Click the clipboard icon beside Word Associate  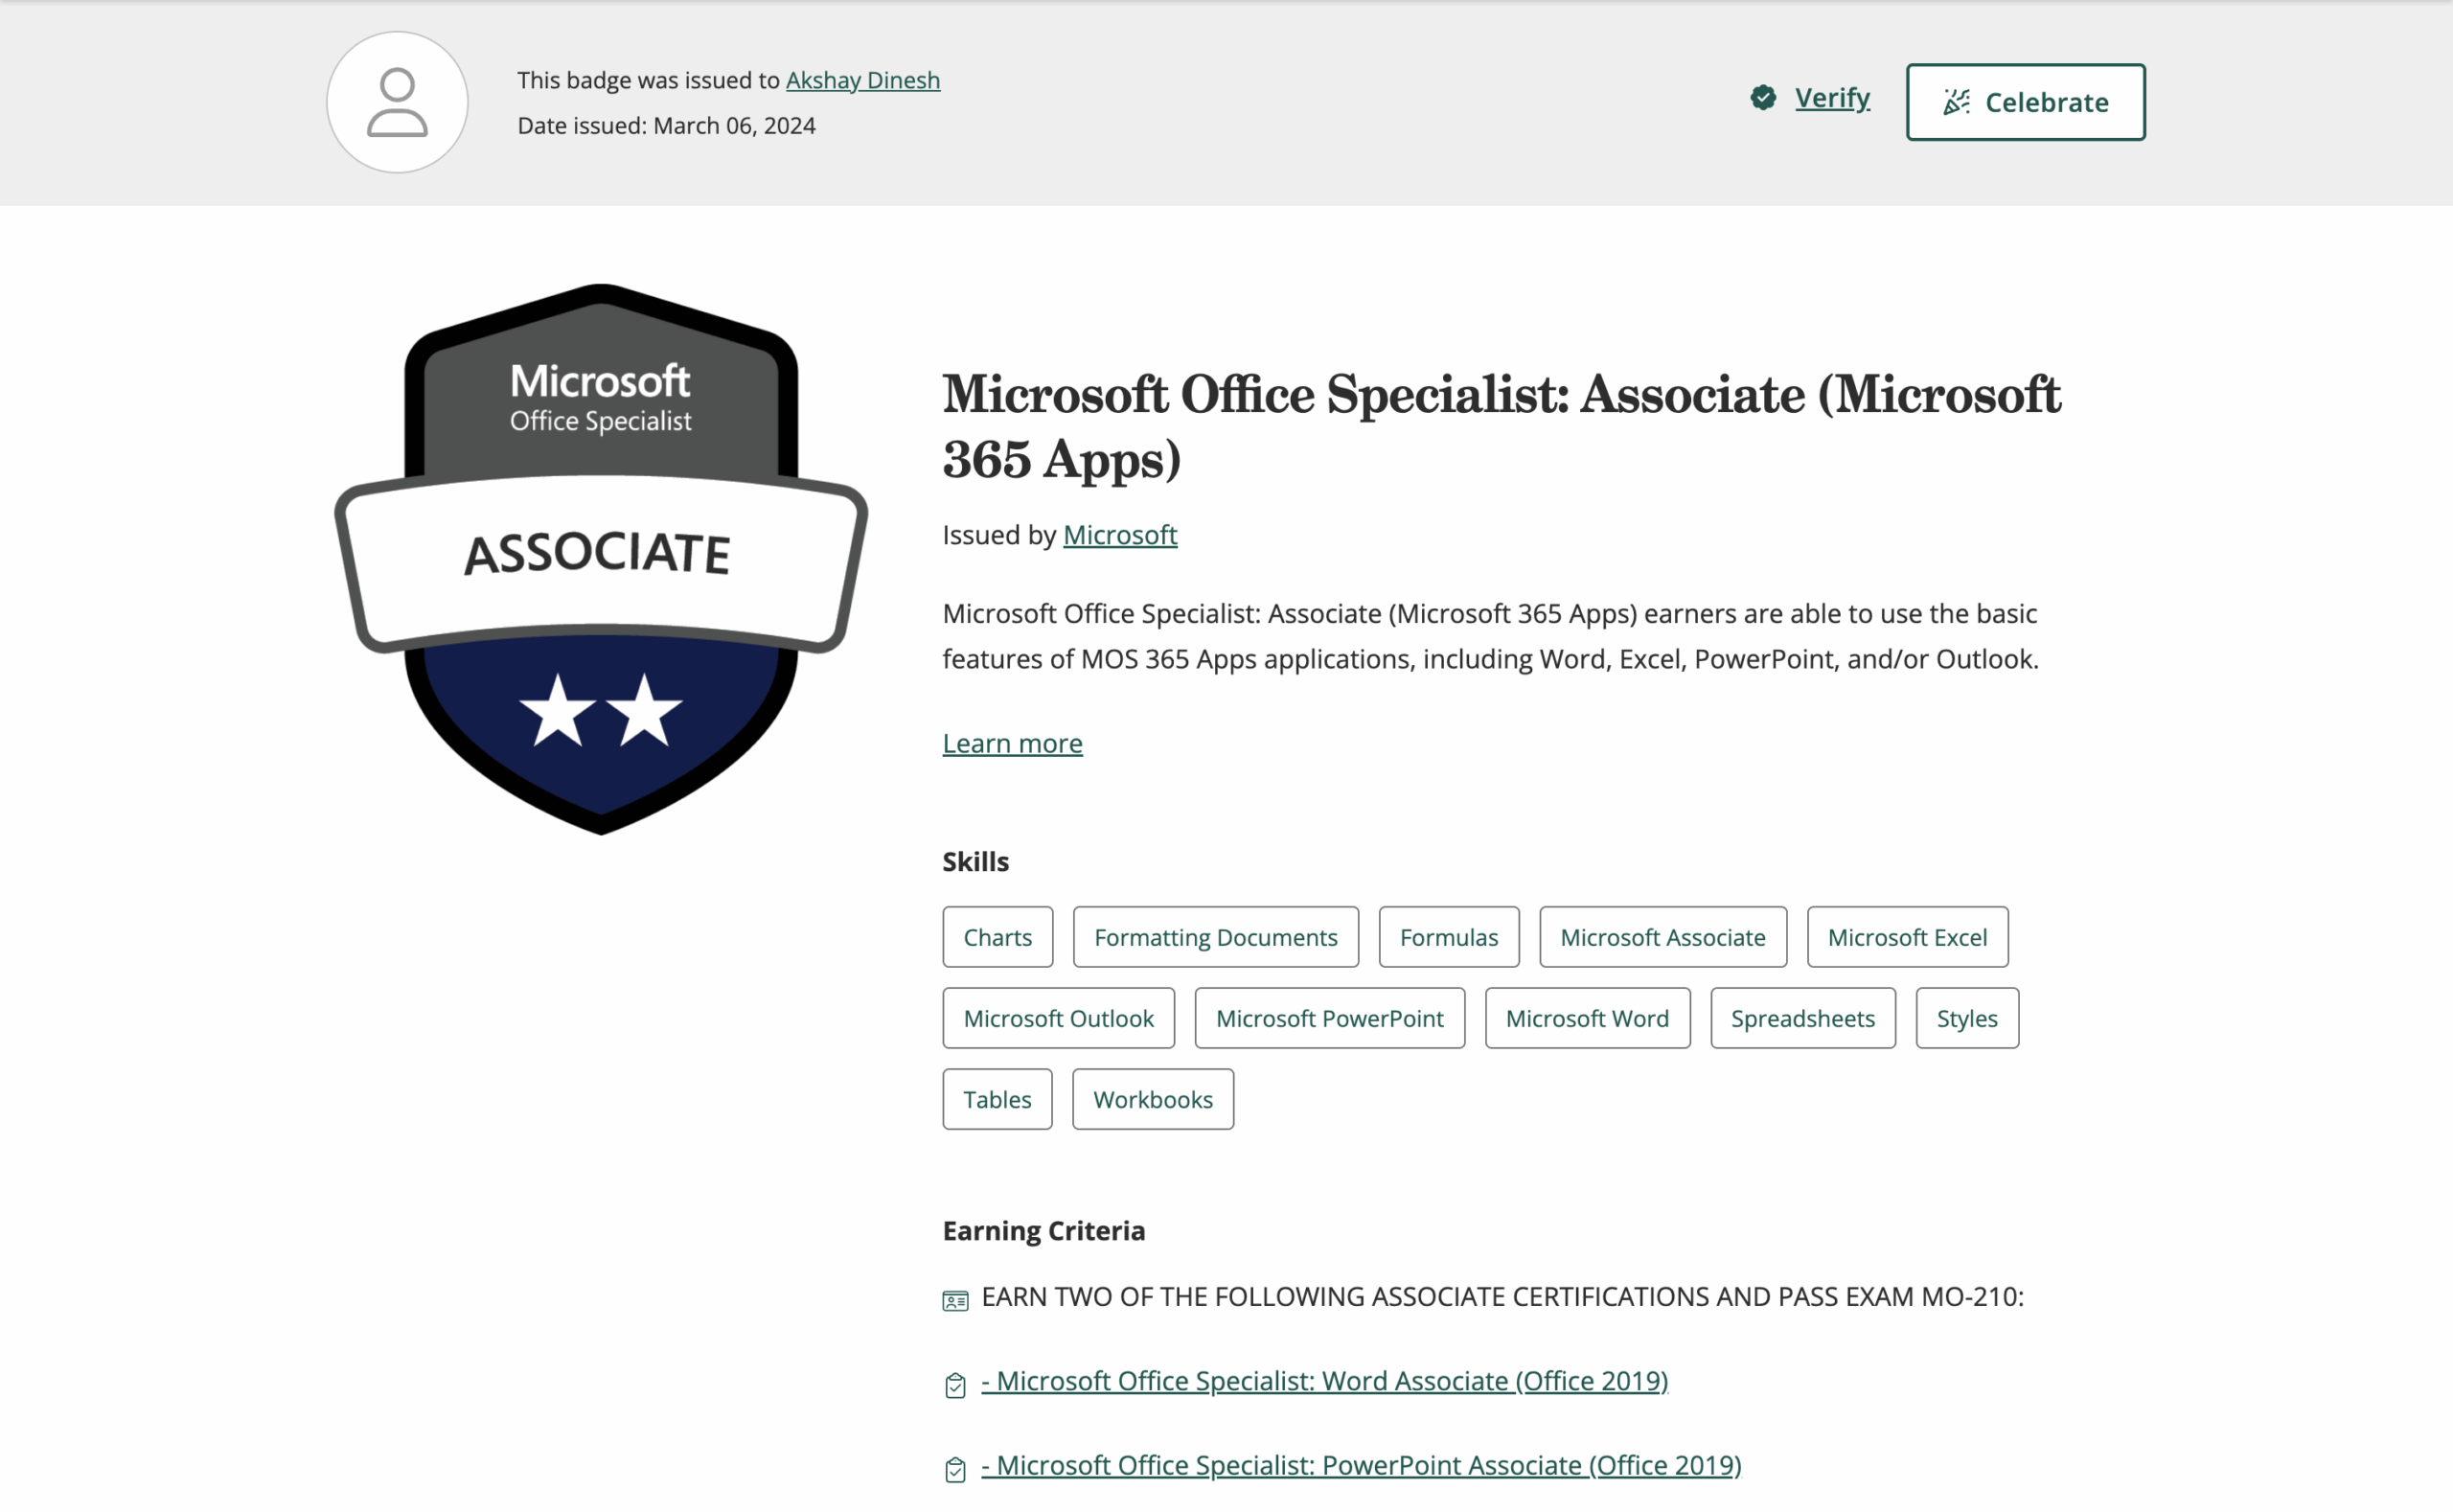tap(955, 1385)
